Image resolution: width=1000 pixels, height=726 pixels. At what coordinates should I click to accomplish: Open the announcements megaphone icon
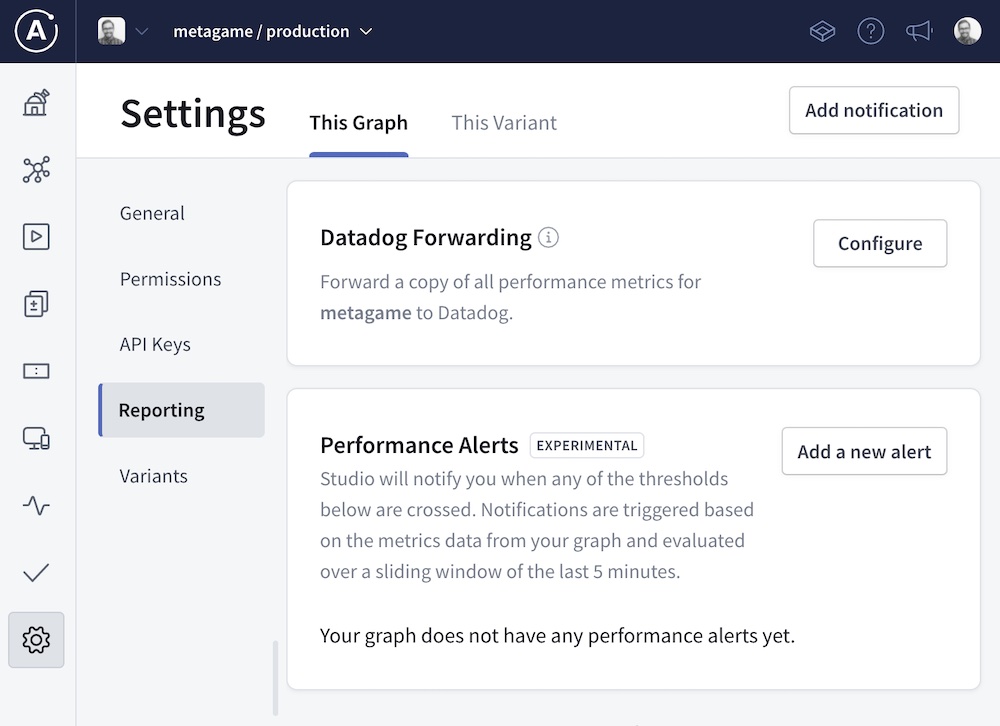918,31
